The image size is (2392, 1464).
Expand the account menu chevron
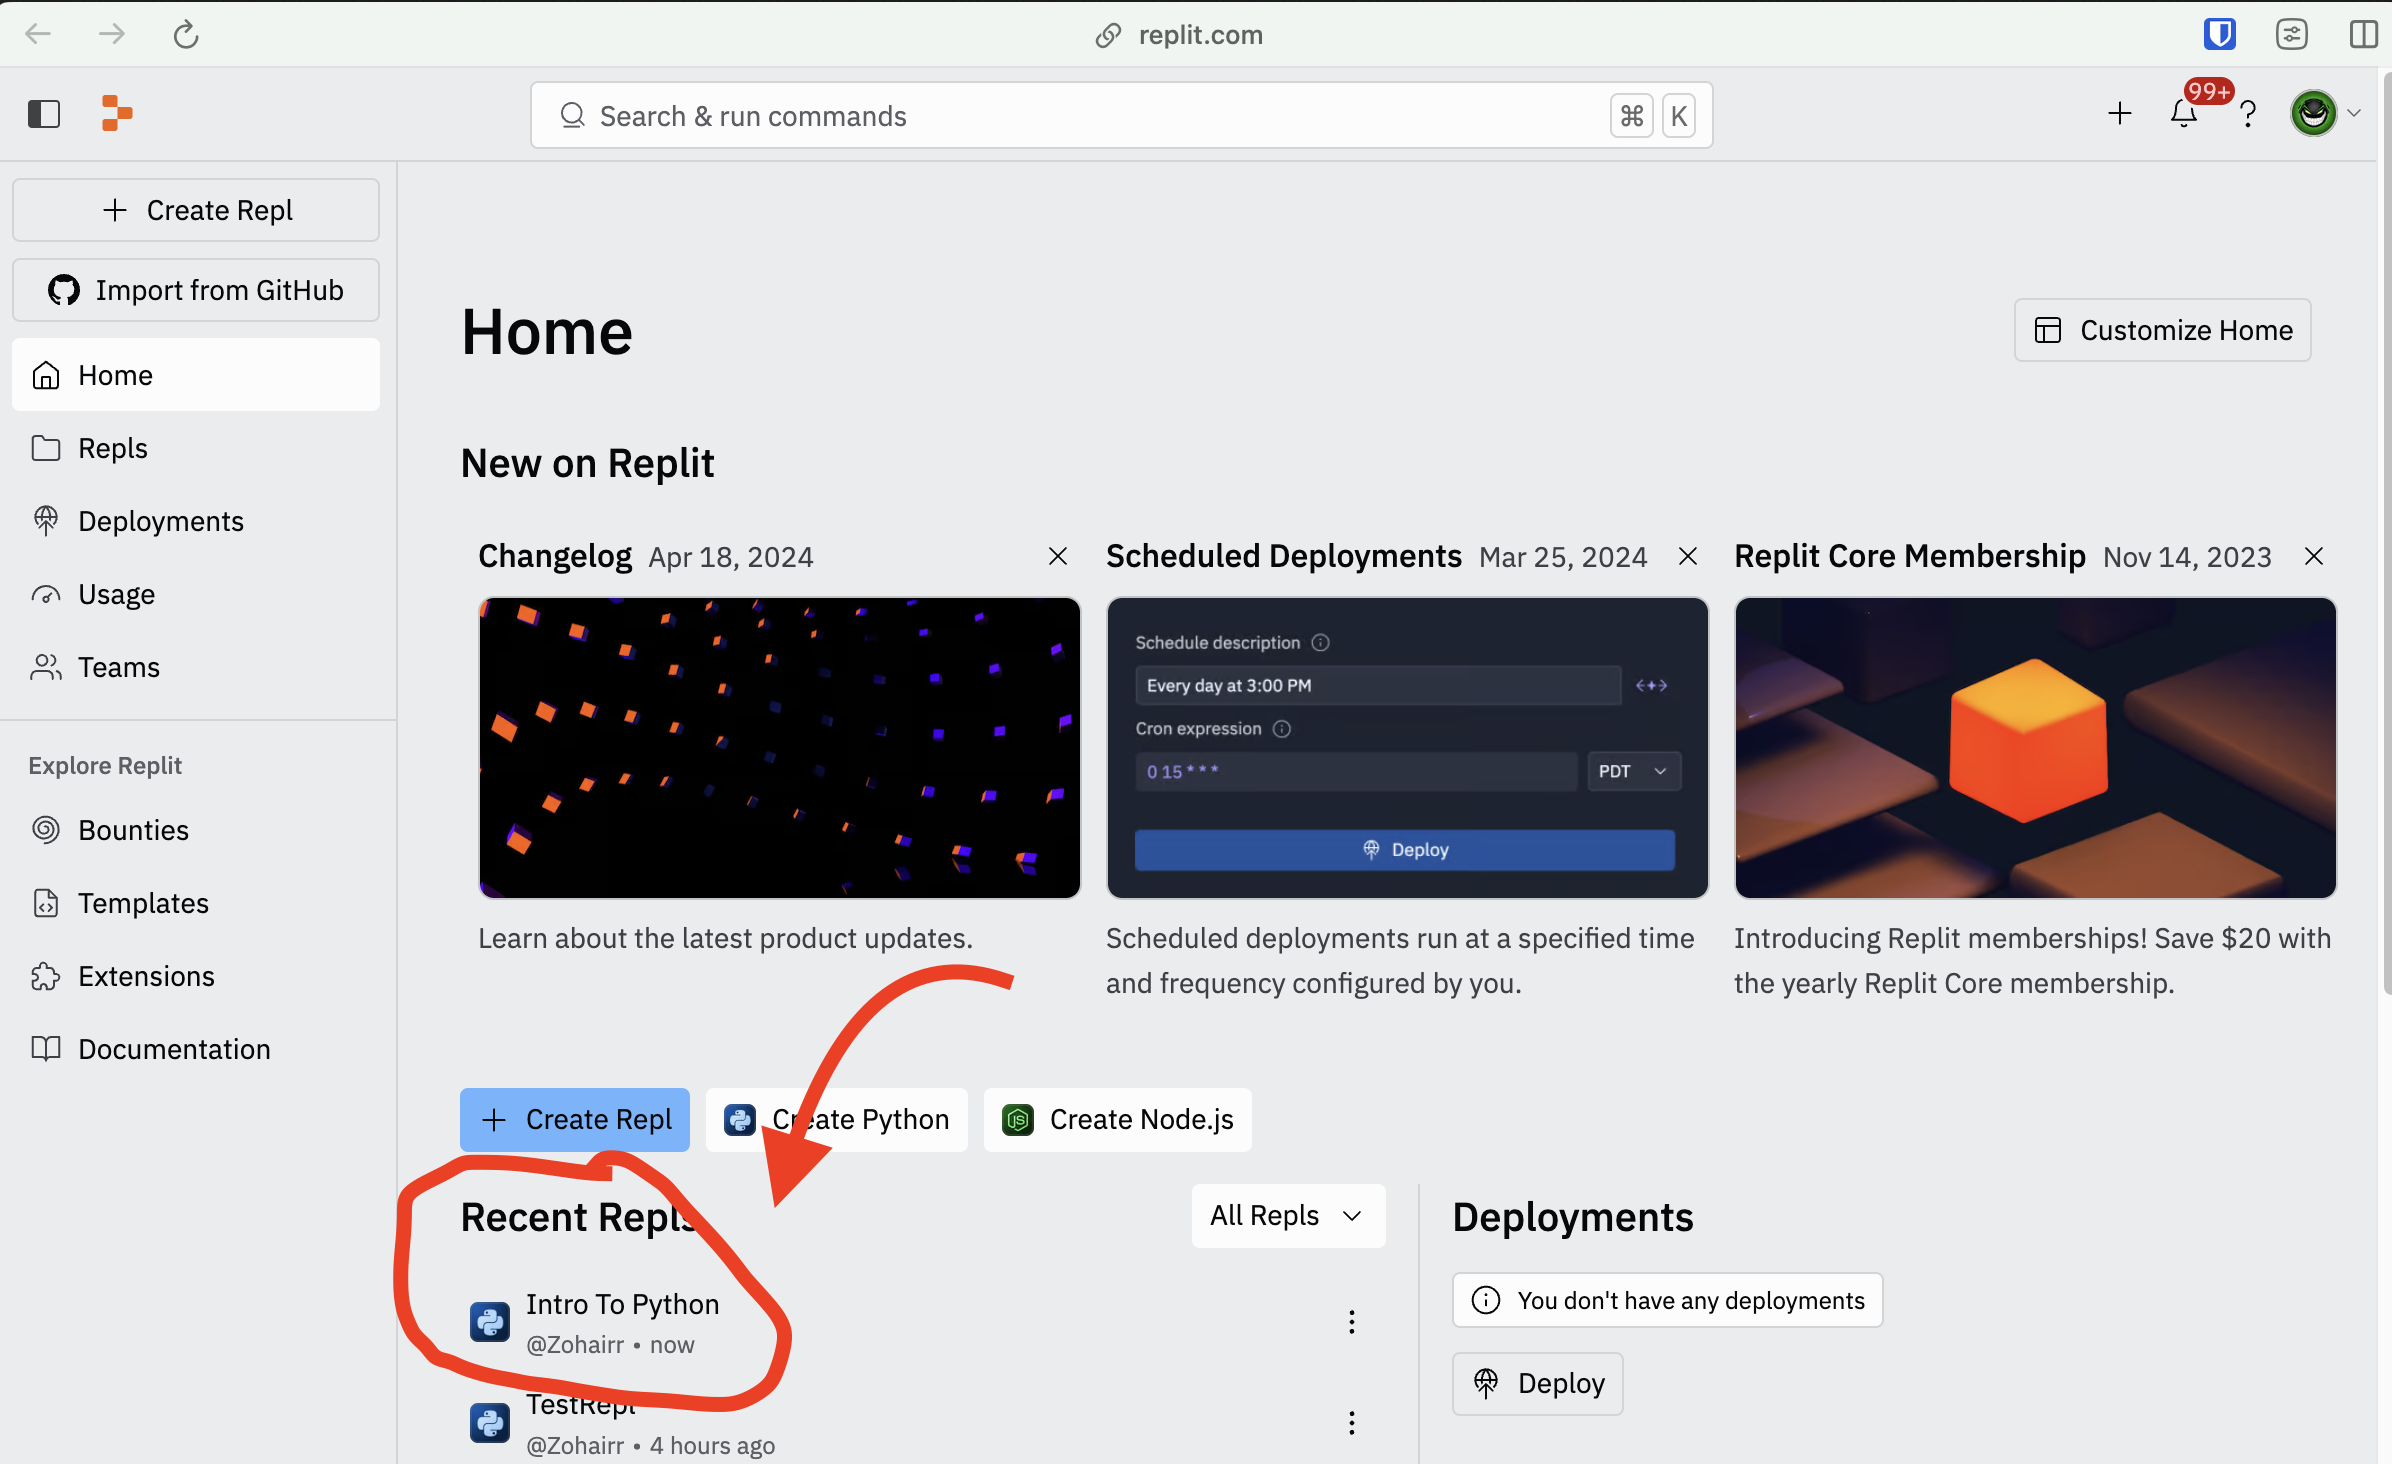pyautogui.click(x=2354, y=113)
